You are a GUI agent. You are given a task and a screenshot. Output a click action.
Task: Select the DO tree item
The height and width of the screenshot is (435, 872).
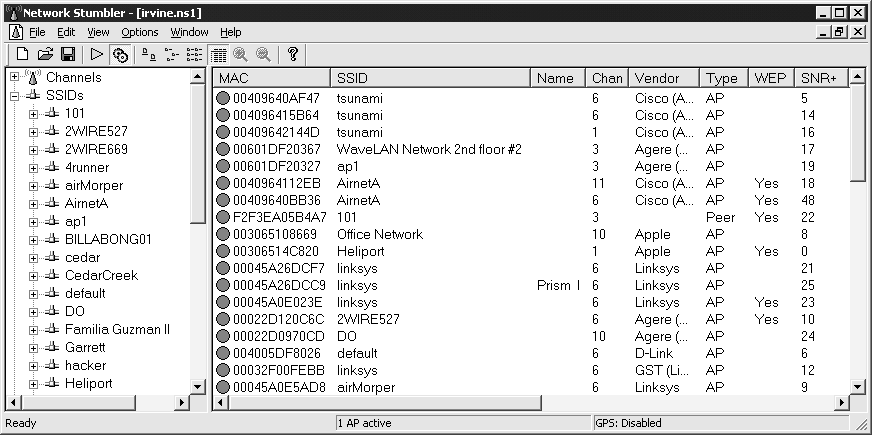[x=75, y=312]
